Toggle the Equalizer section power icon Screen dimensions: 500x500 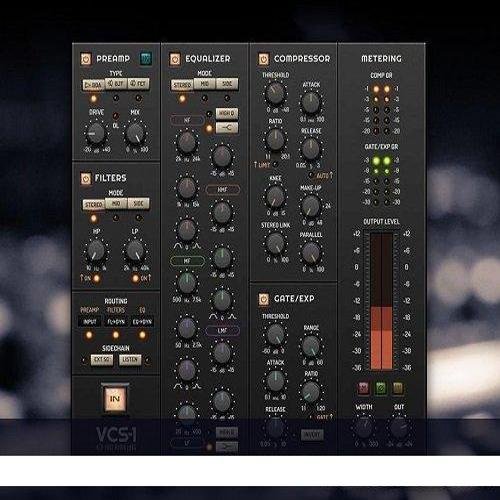(175, 59)
